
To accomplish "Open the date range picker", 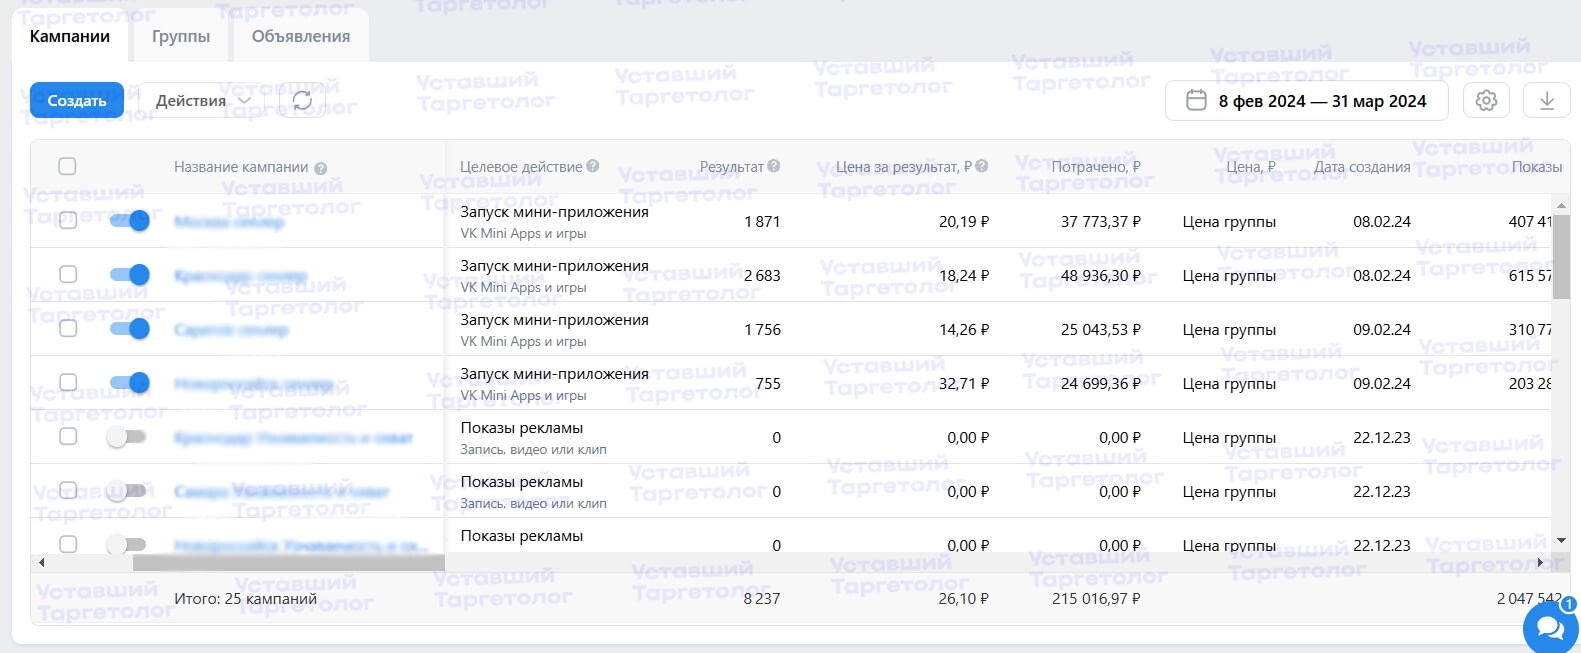I will pyautogui.click(x=1307, y=101).
